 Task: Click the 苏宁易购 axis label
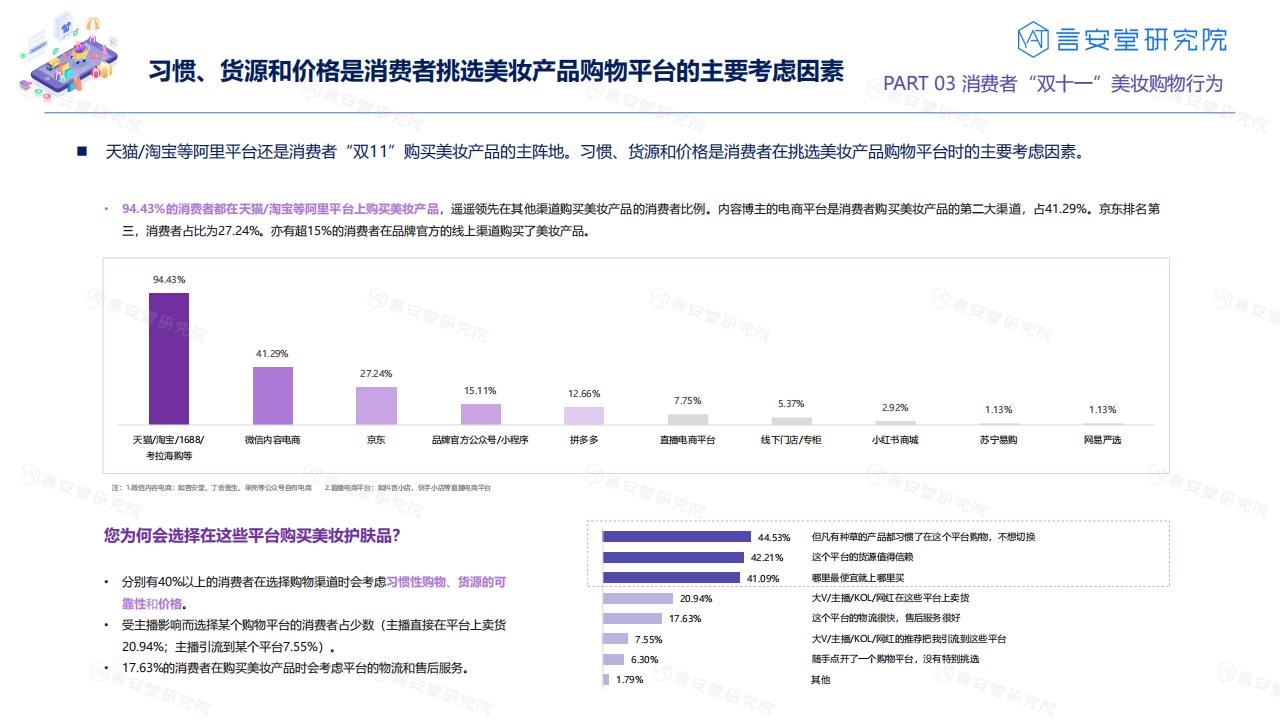999,440
